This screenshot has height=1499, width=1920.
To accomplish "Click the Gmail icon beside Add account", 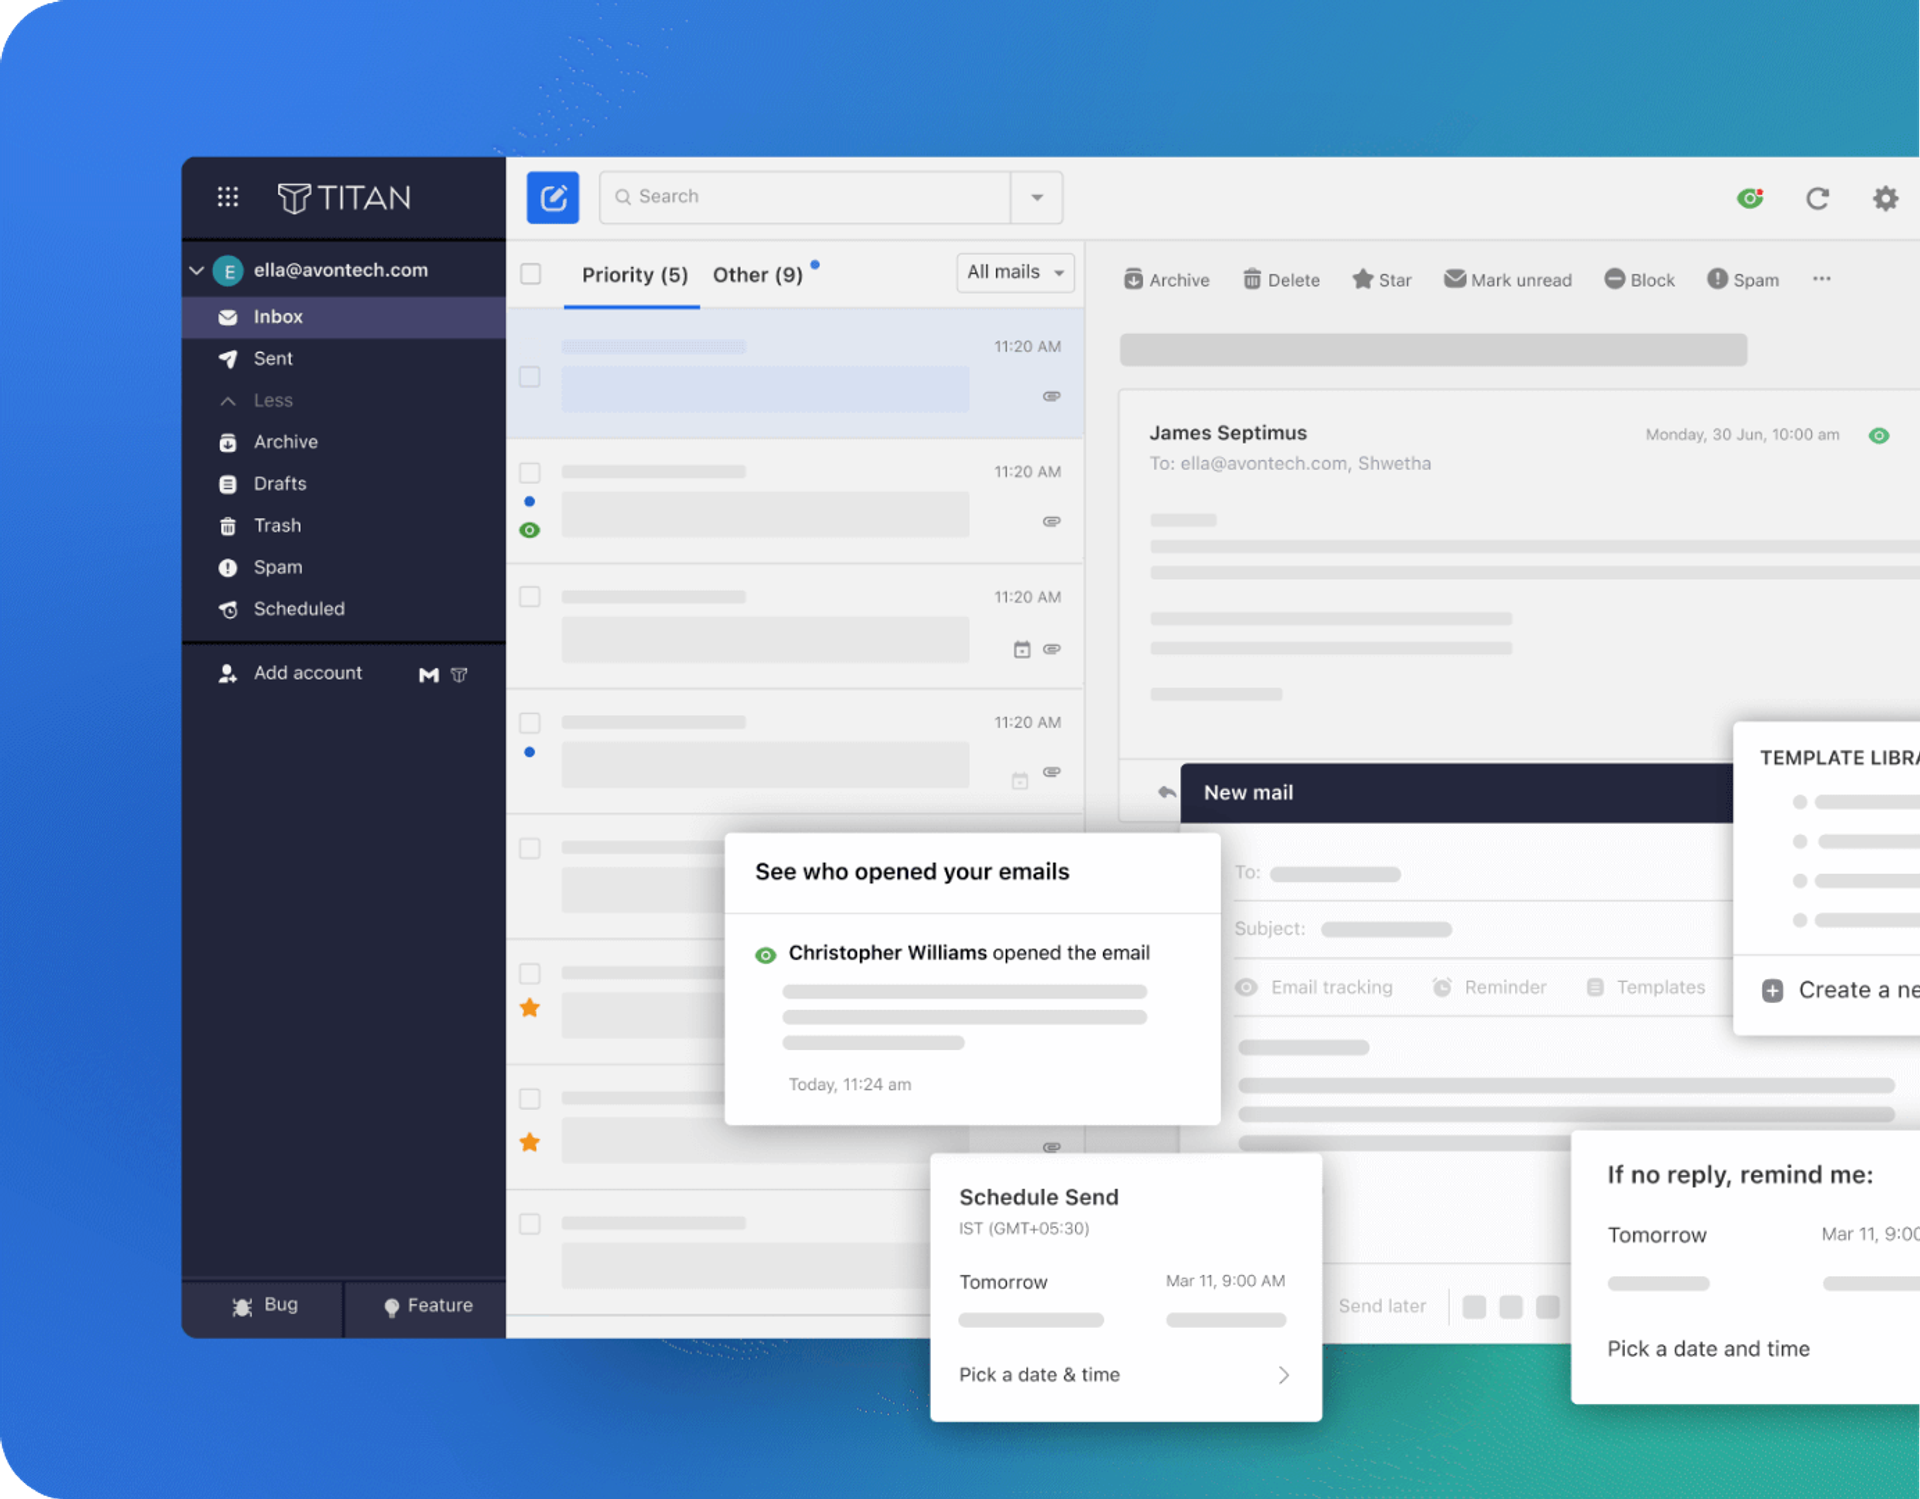I will [429, 675].
